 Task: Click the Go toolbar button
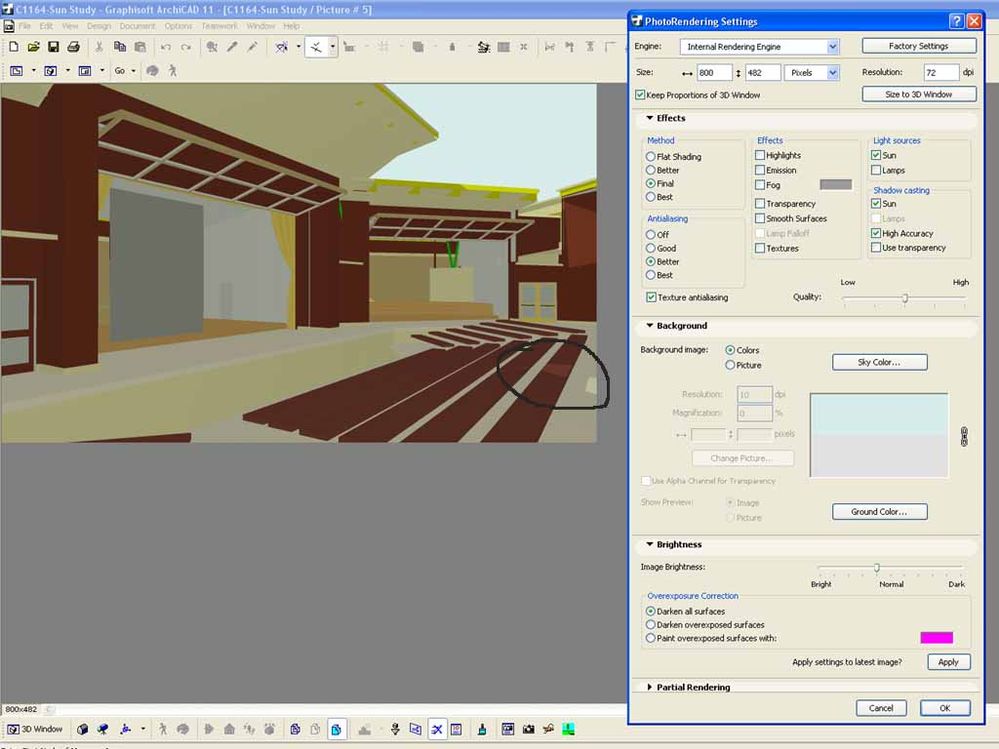coord(120,71)
